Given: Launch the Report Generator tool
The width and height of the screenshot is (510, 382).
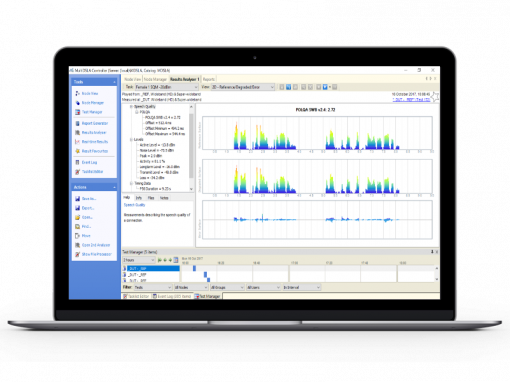Looking at the screenshot, I should click(x=92, y=123).
